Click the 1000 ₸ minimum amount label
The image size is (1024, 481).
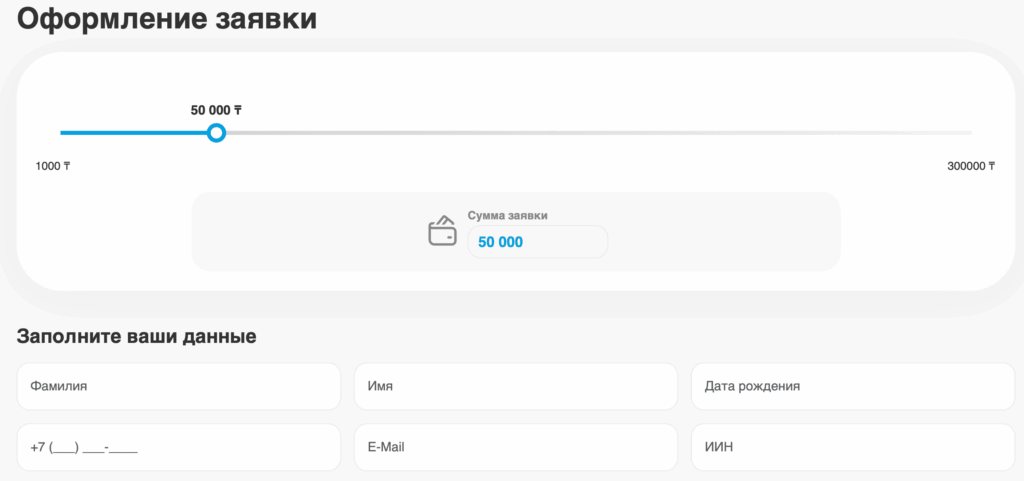pos(53,167)
